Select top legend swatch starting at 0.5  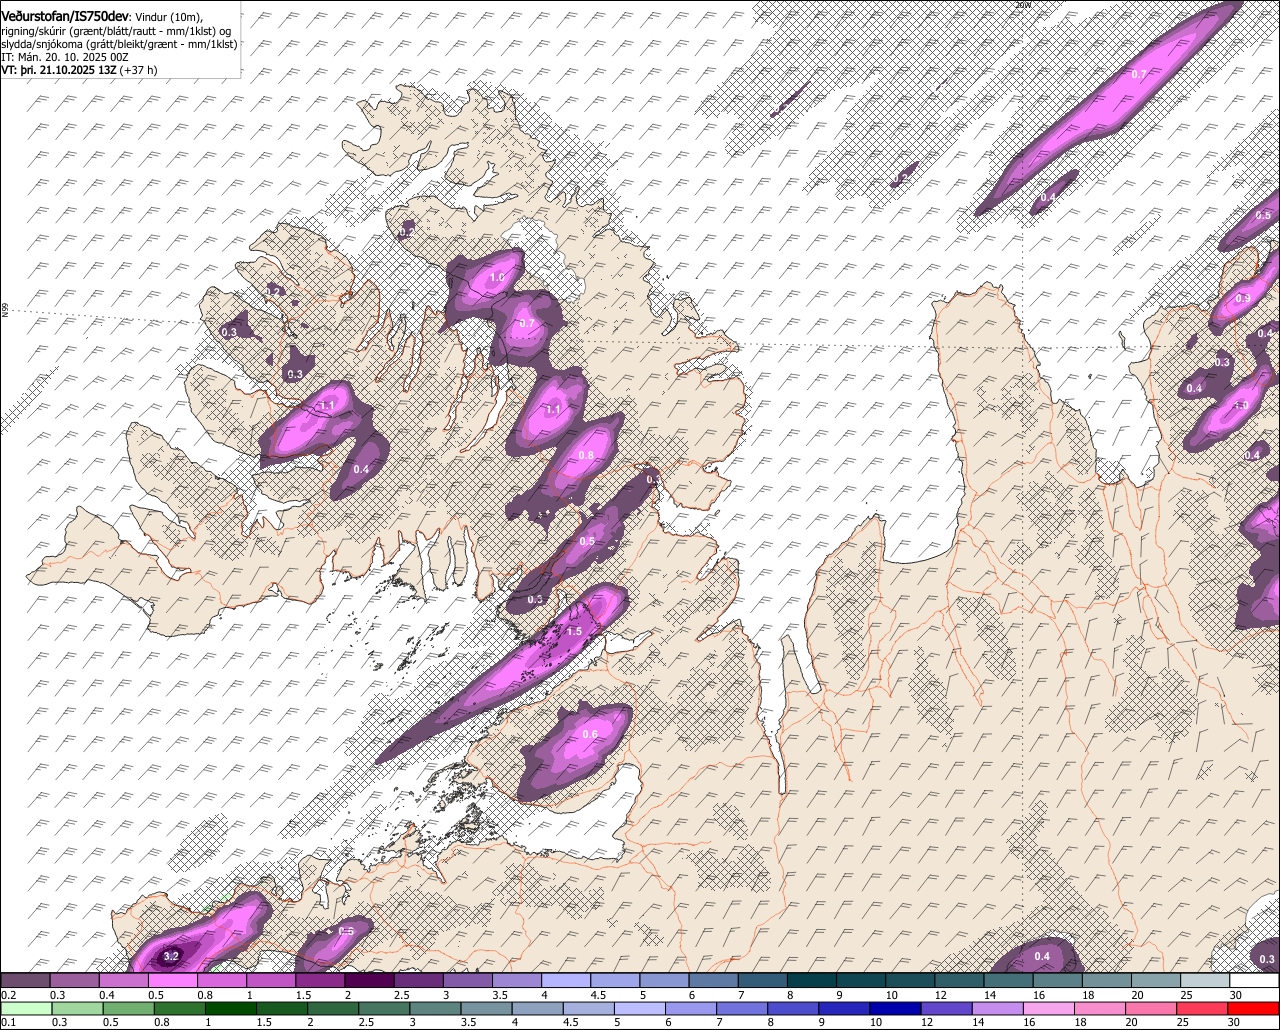click(x=172, y=980)
